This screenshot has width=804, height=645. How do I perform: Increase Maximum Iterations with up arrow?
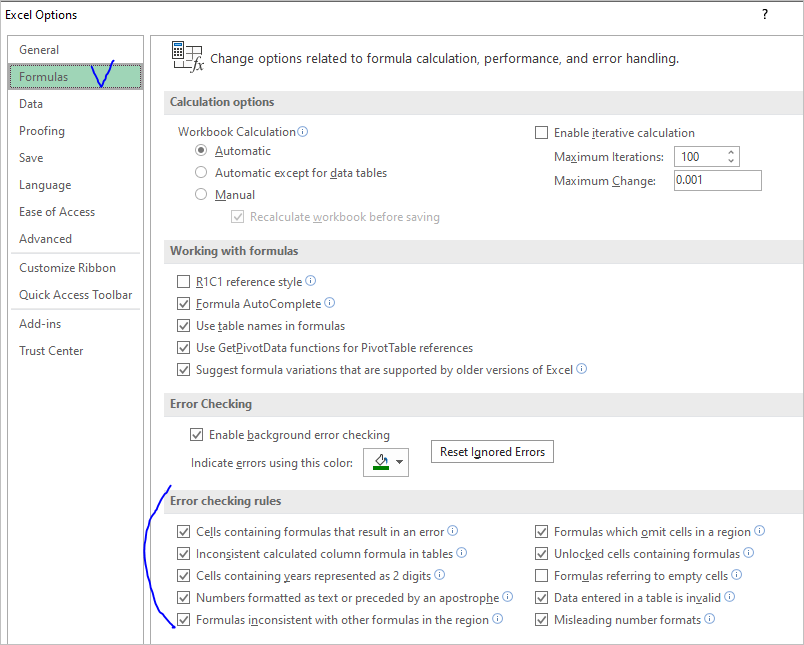pos(731,152)
